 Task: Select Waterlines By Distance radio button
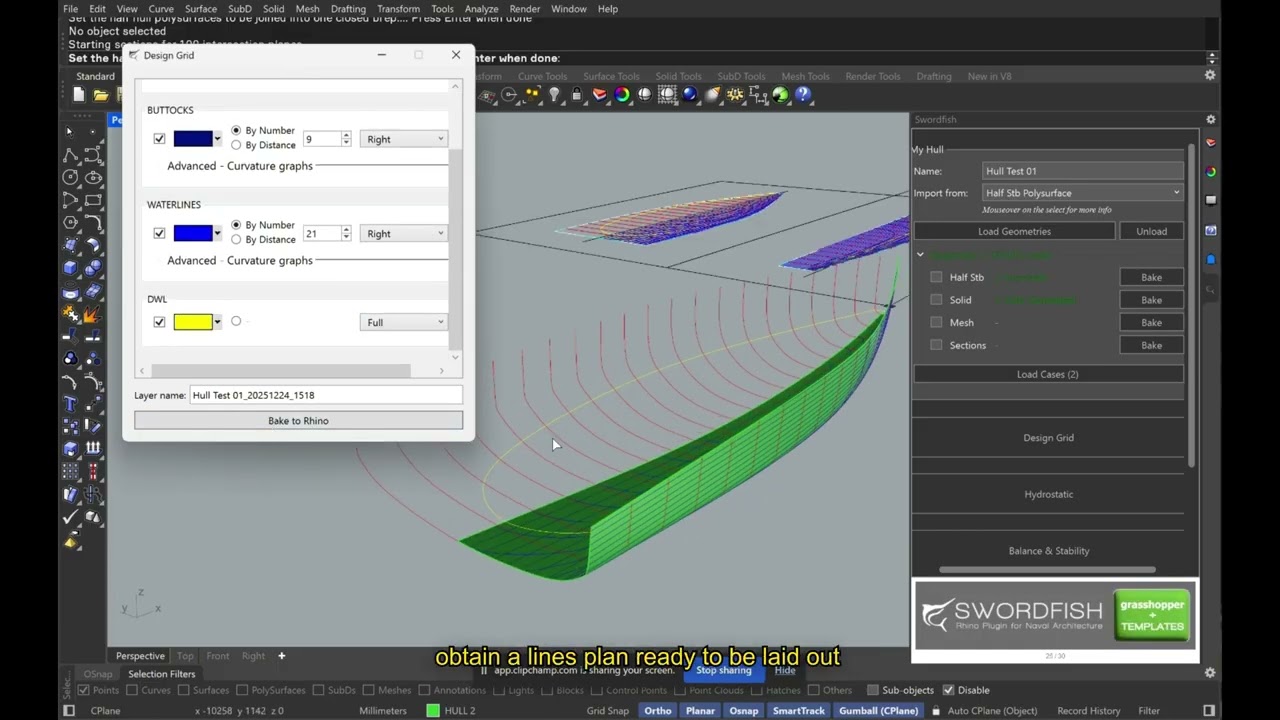(x=236, y=239)
